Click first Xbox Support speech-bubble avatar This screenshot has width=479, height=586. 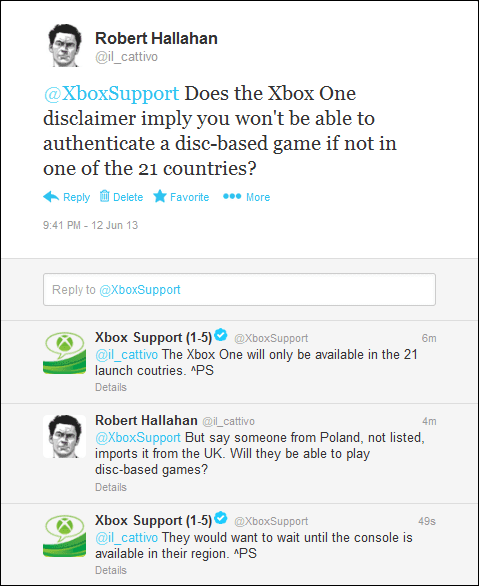(x=64, y=352)
